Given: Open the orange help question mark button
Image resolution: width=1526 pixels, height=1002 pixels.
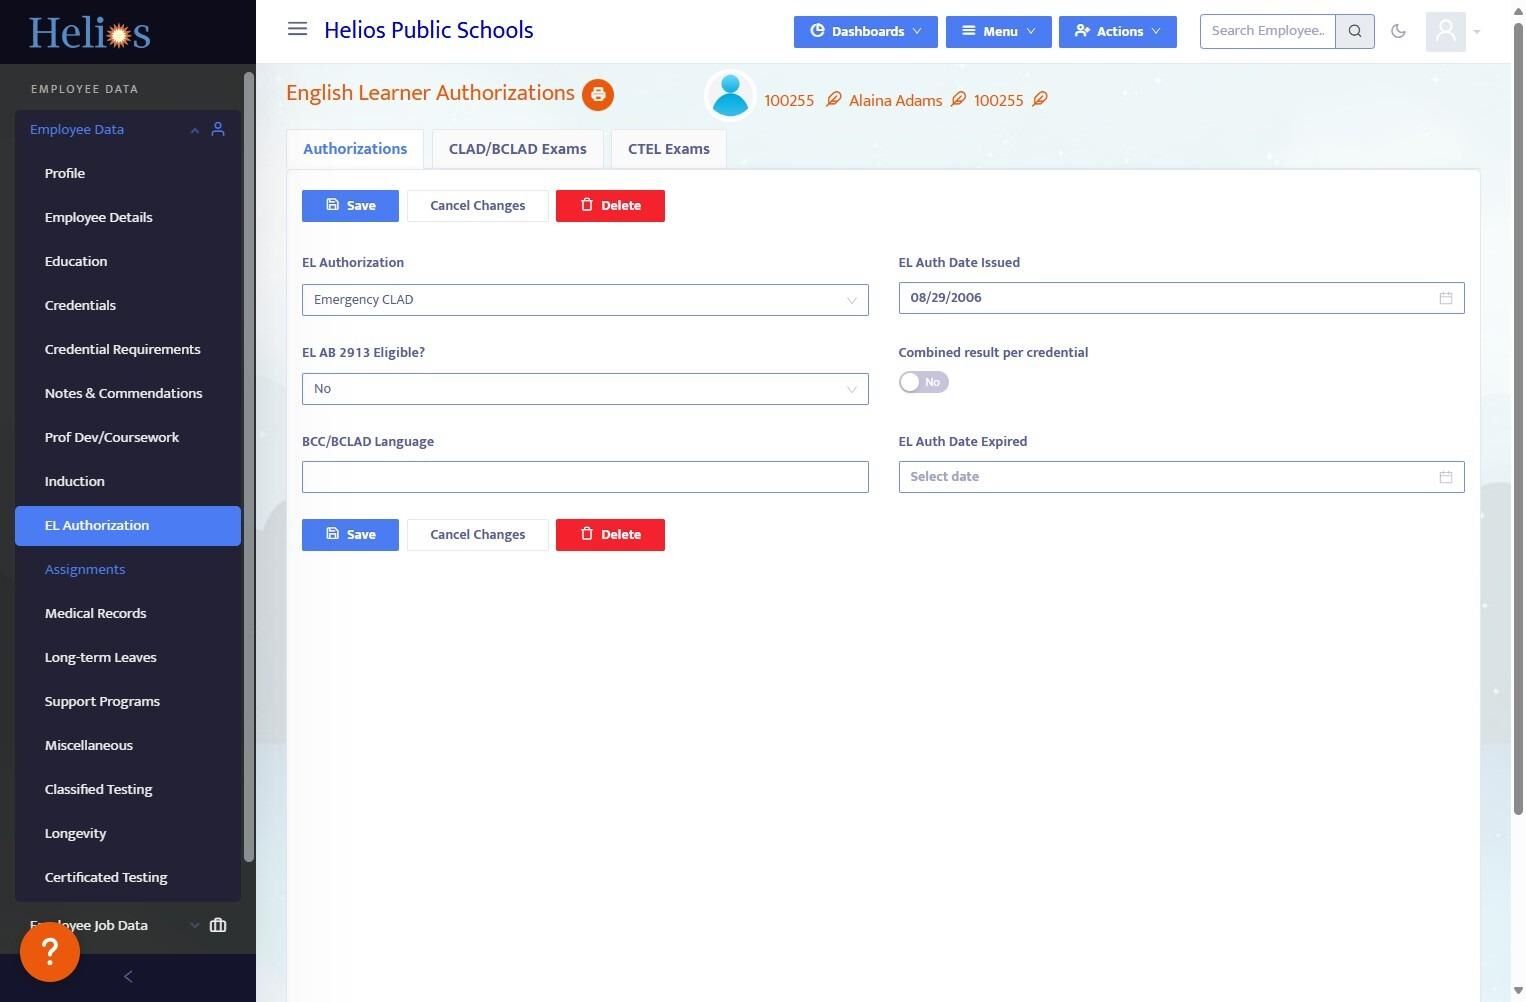Looking at the screenshot, I should [x=50, y=951].
